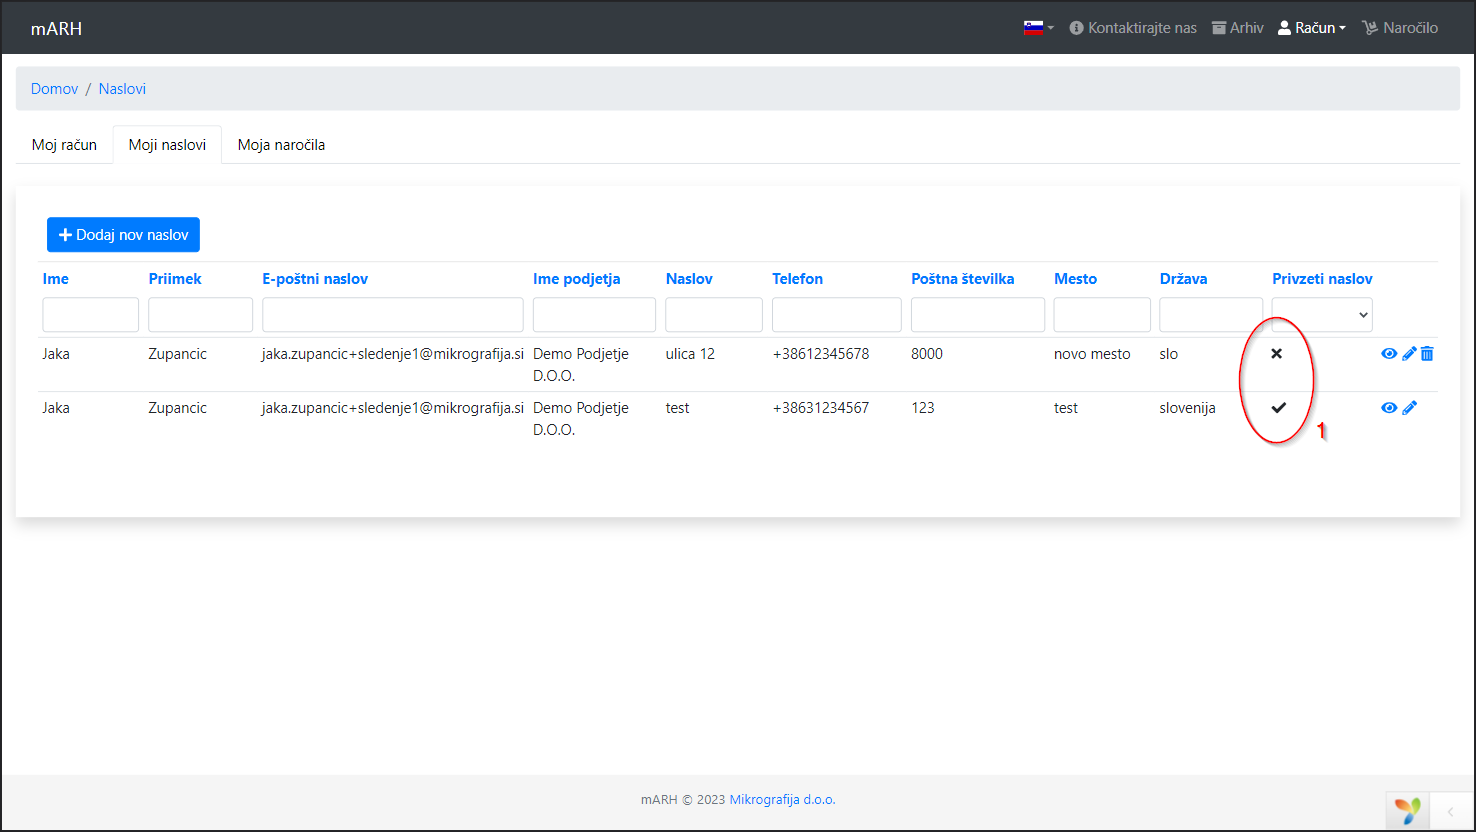Switch to the Moj račun tab
Viewport: 1476px width, 832px height.
point(65,145)
